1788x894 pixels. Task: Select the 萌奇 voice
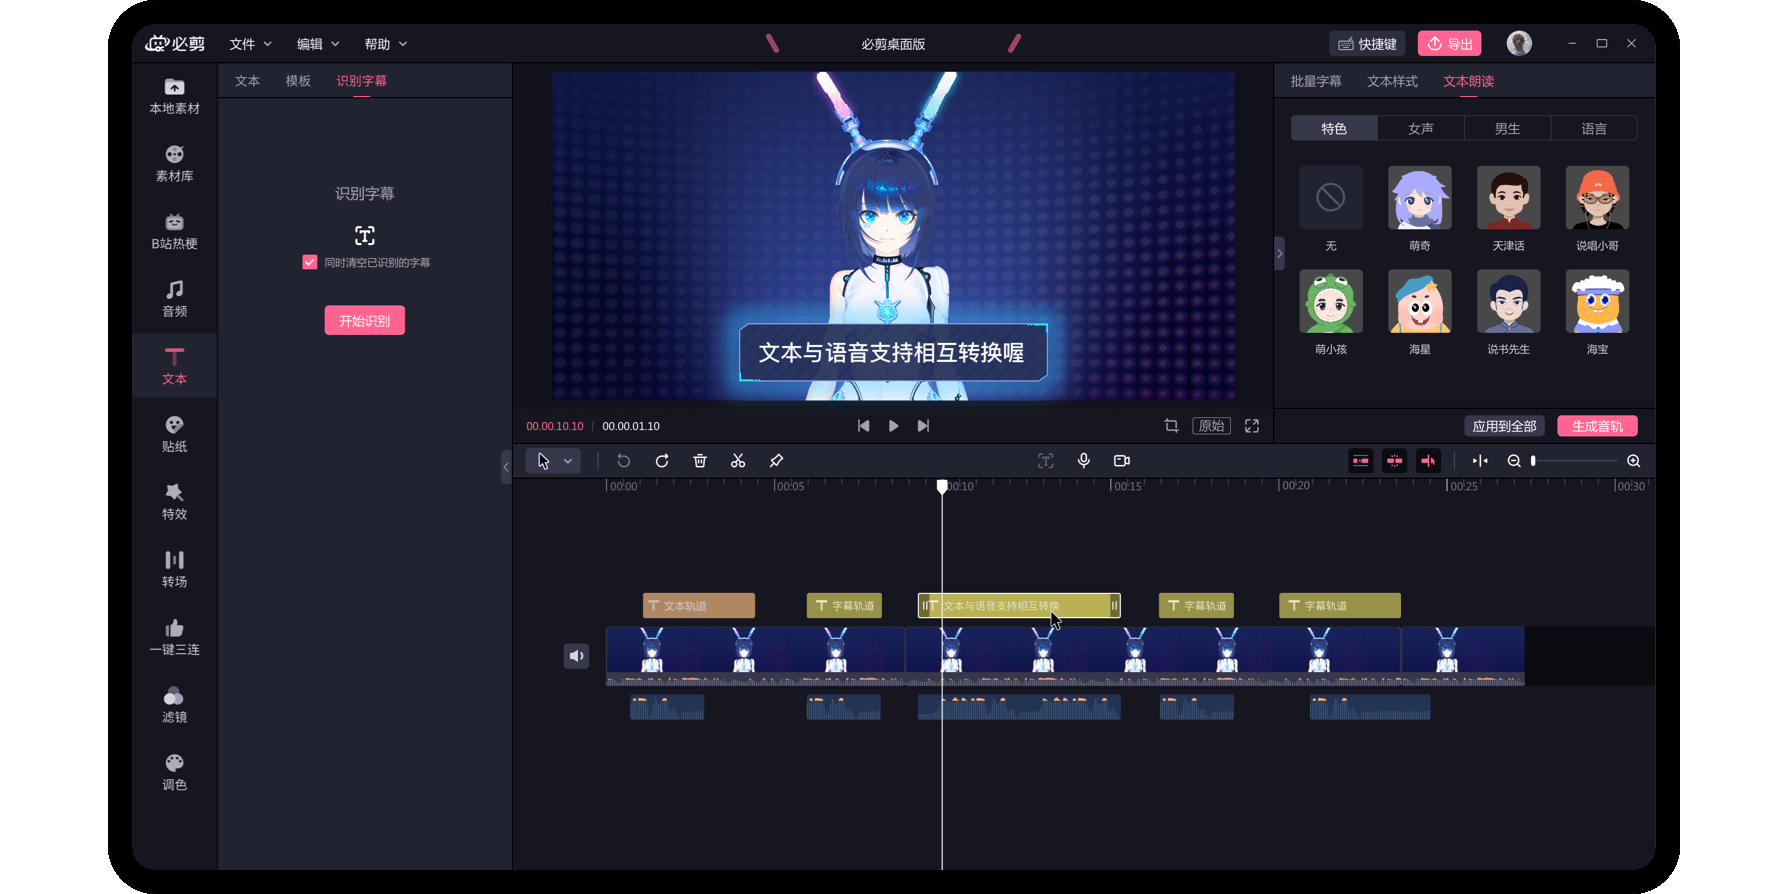(1420, 198)
